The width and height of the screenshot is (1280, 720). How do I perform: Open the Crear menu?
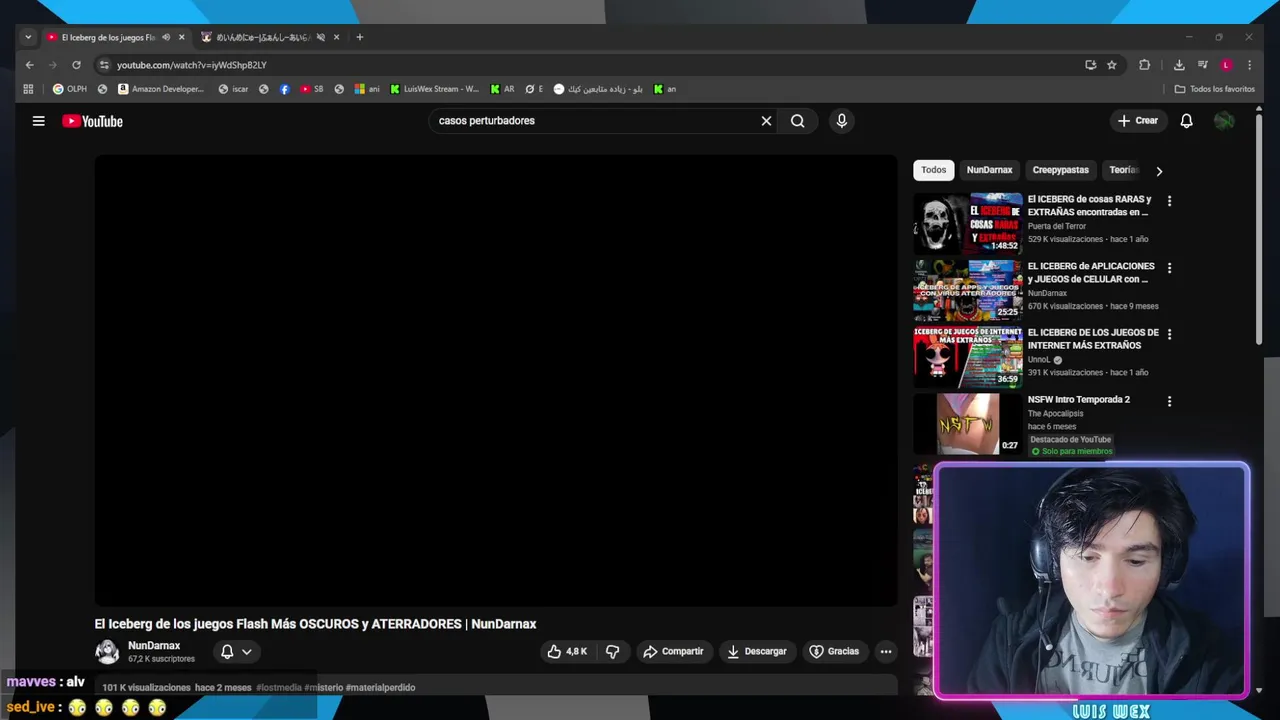(1138, 121)
